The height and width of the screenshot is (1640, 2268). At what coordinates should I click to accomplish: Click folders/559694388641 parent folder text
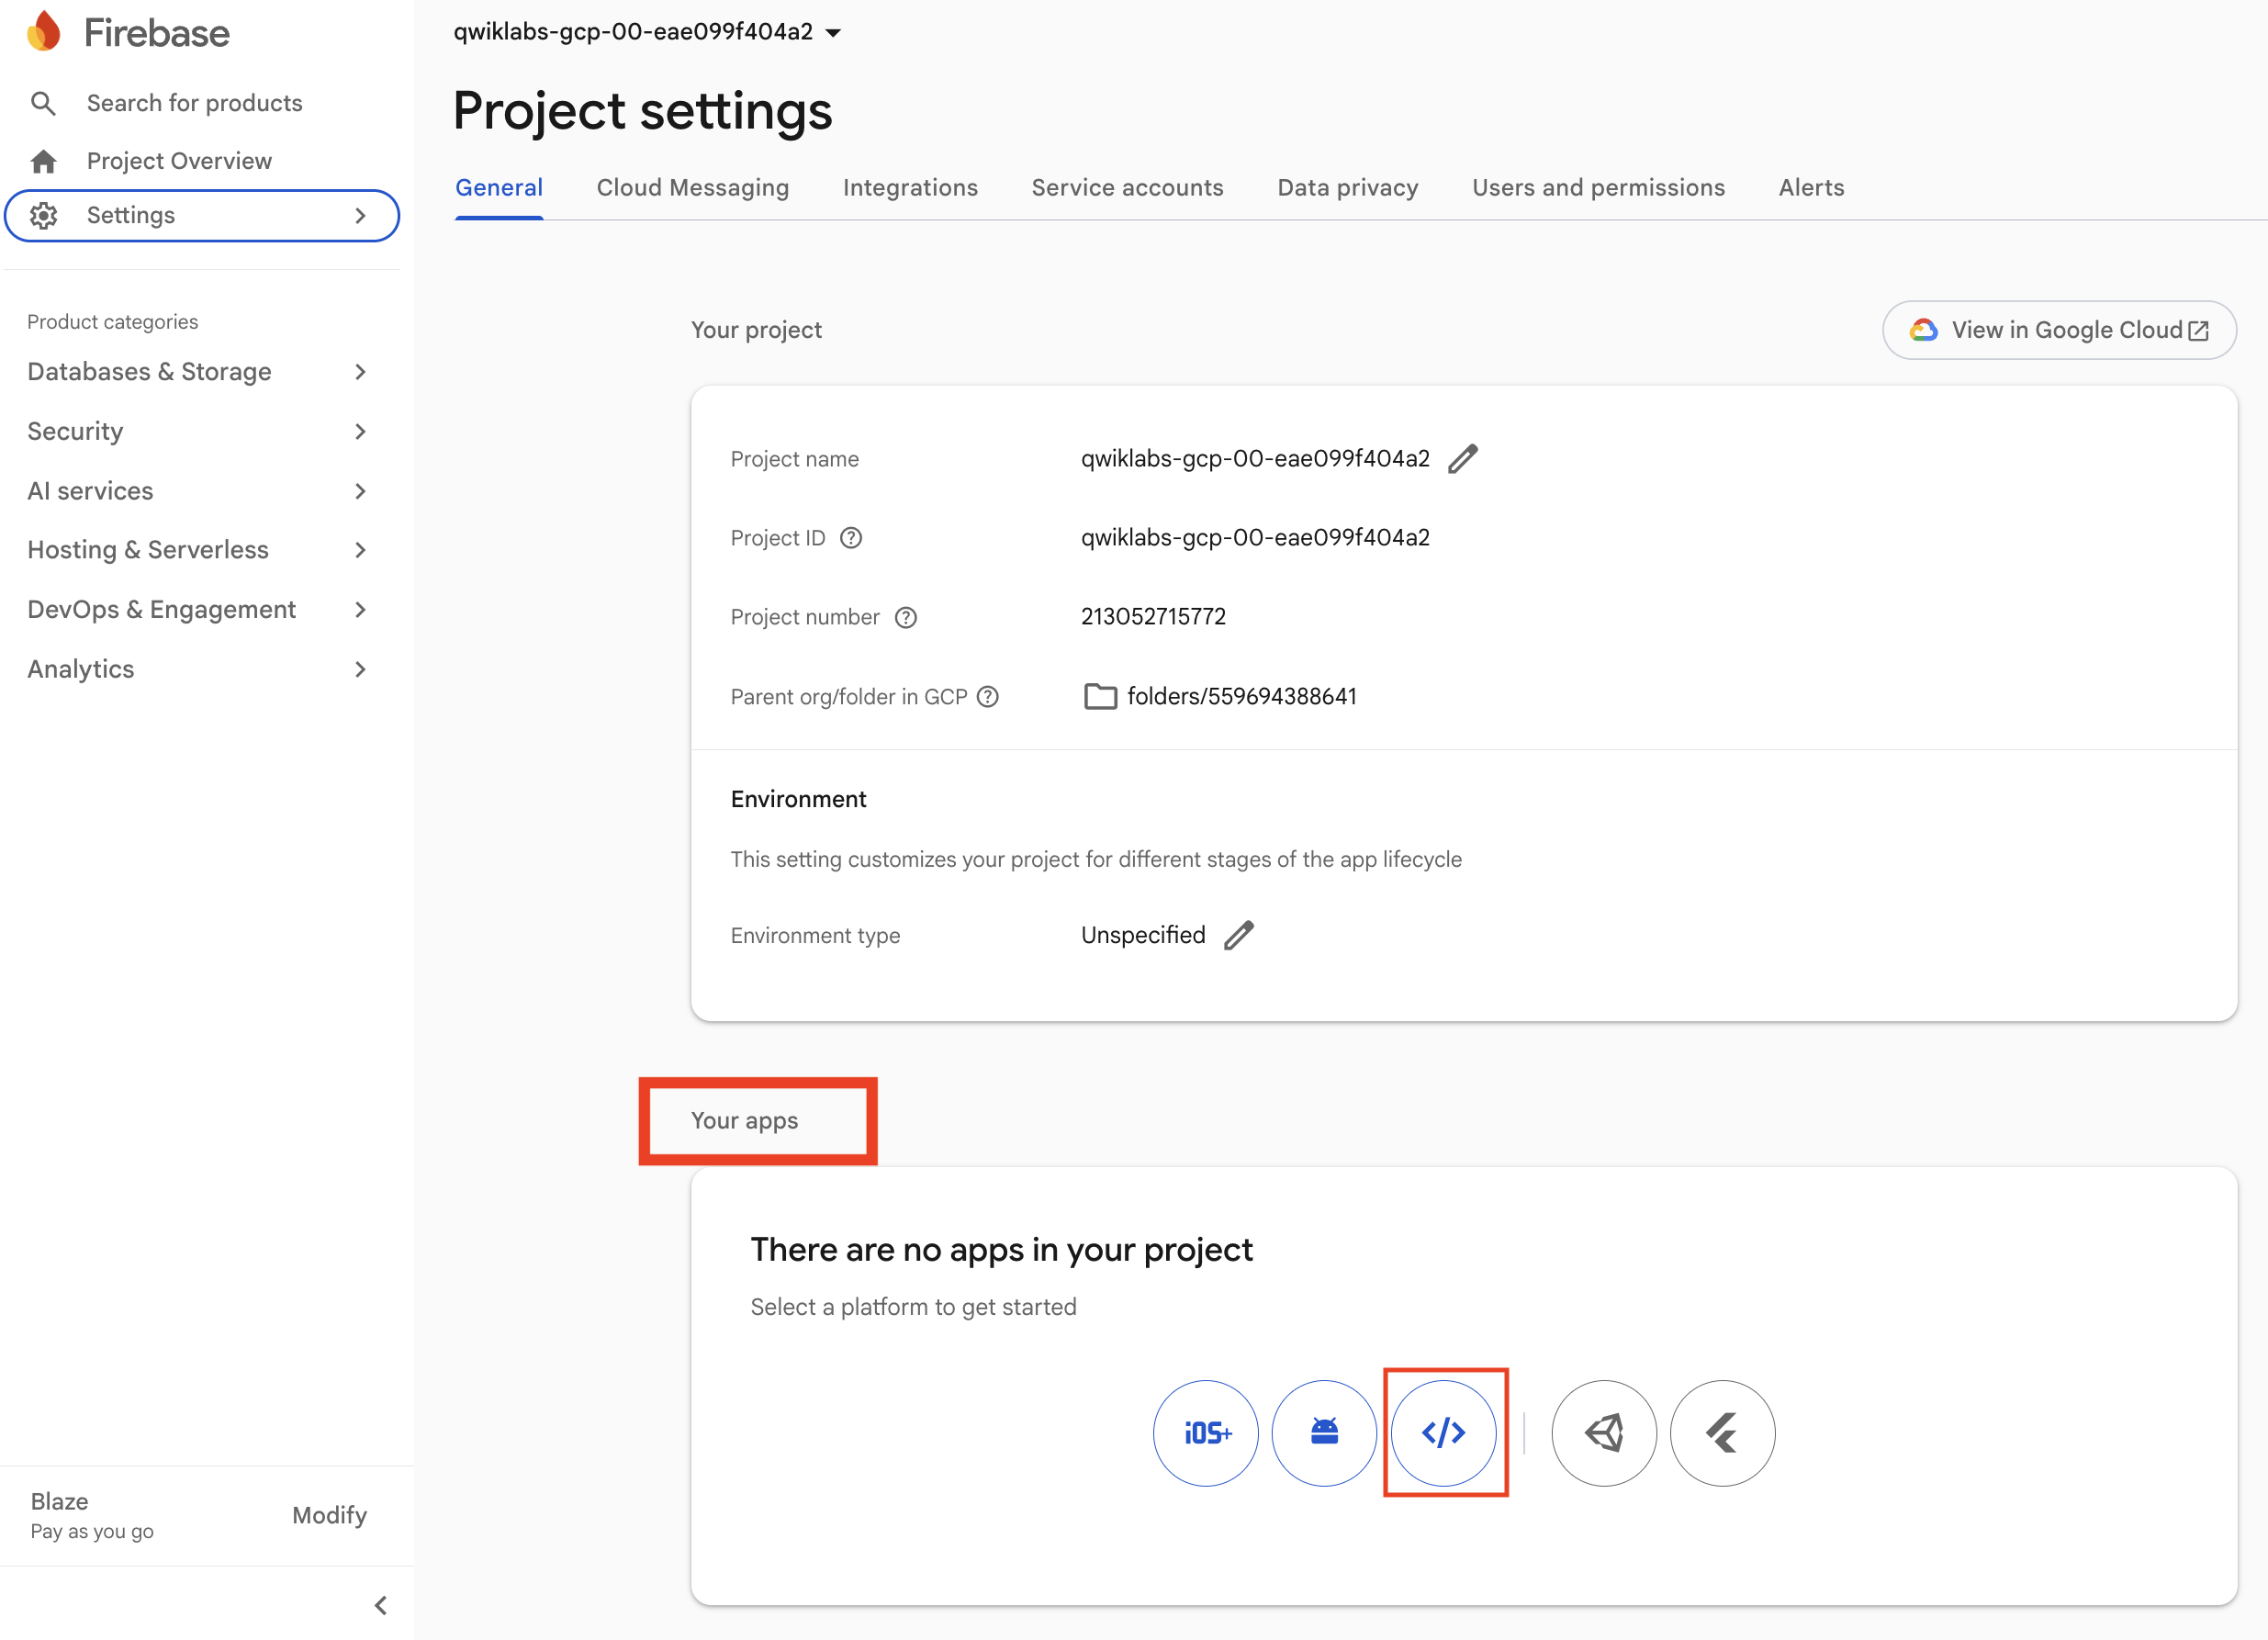pyautogui.click(x=1242, y=696)
